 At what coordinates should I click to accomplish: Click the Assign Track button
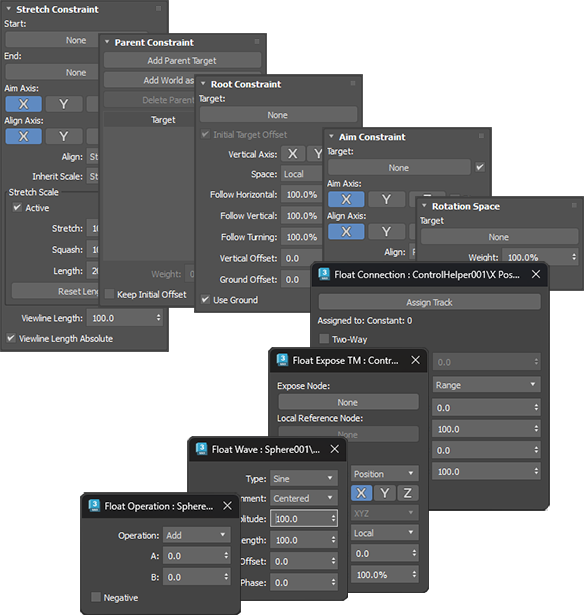(429, 302)
